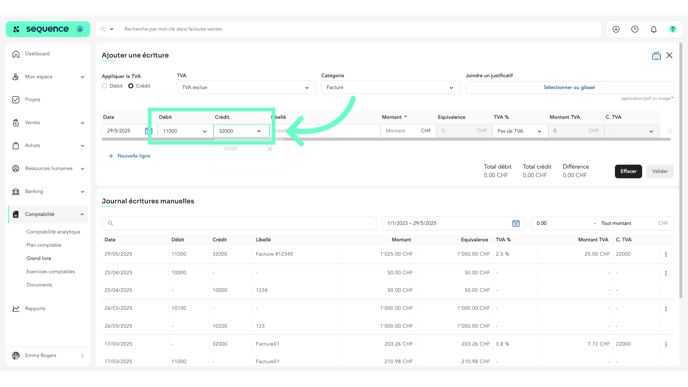Click the sequence logo
688x387 pixels.
tap(48, 29)
